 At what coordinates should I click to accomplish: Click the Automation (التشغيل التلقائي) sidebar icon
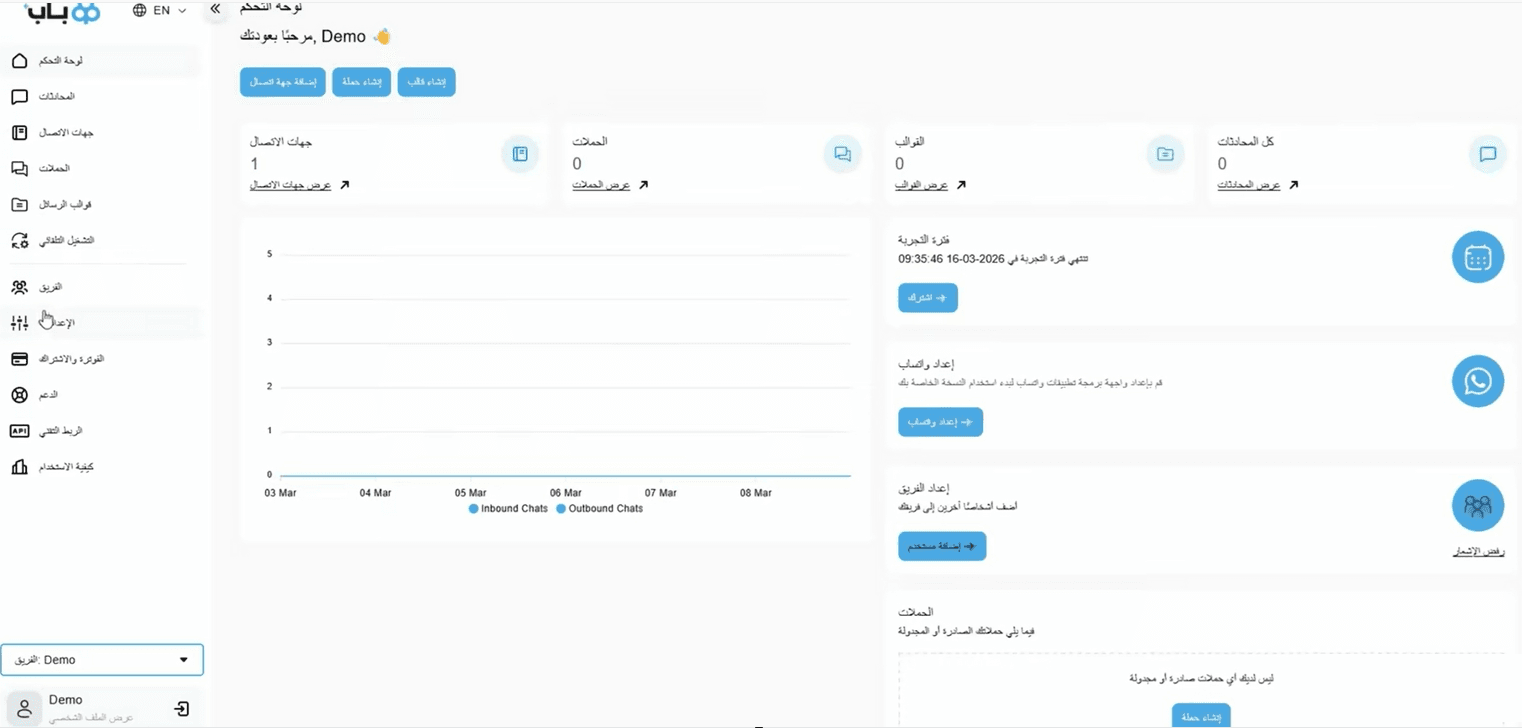pos(19,241)
